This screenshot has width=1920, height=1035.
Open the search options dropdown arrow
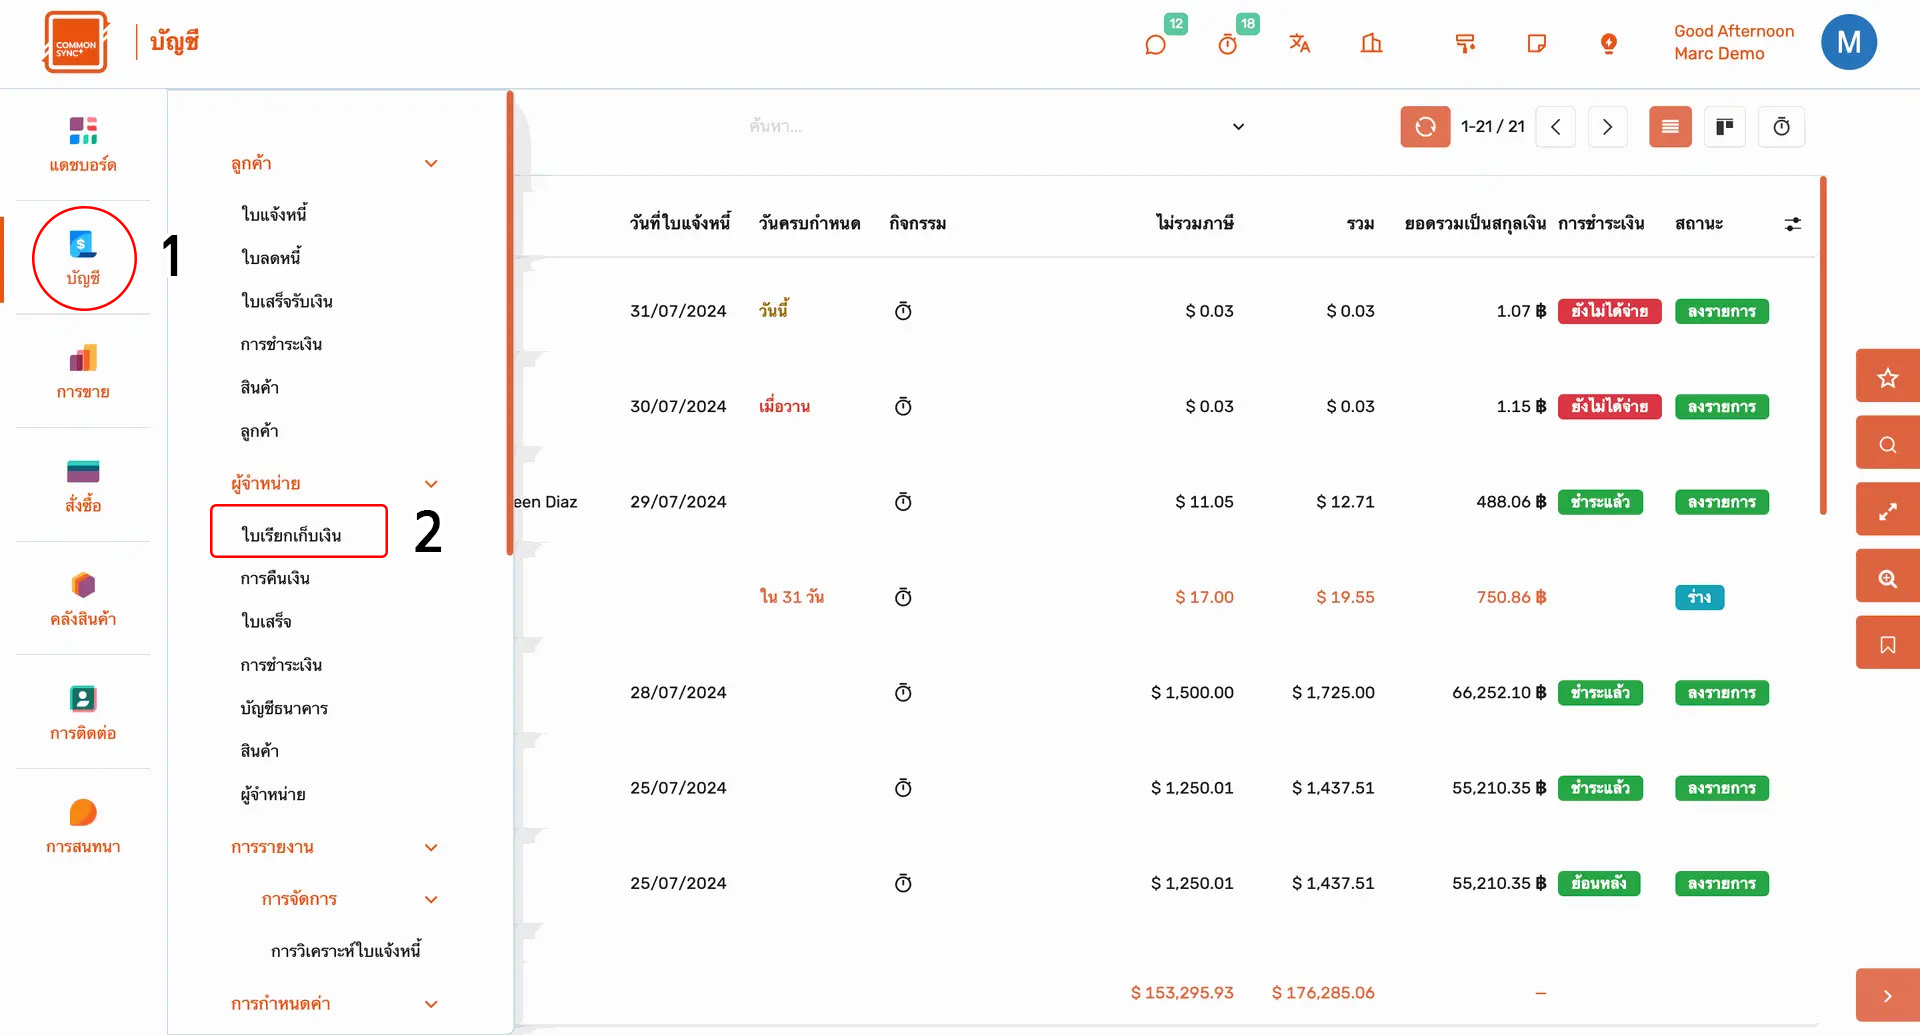pyautogui.click(x=1238, y=127)
